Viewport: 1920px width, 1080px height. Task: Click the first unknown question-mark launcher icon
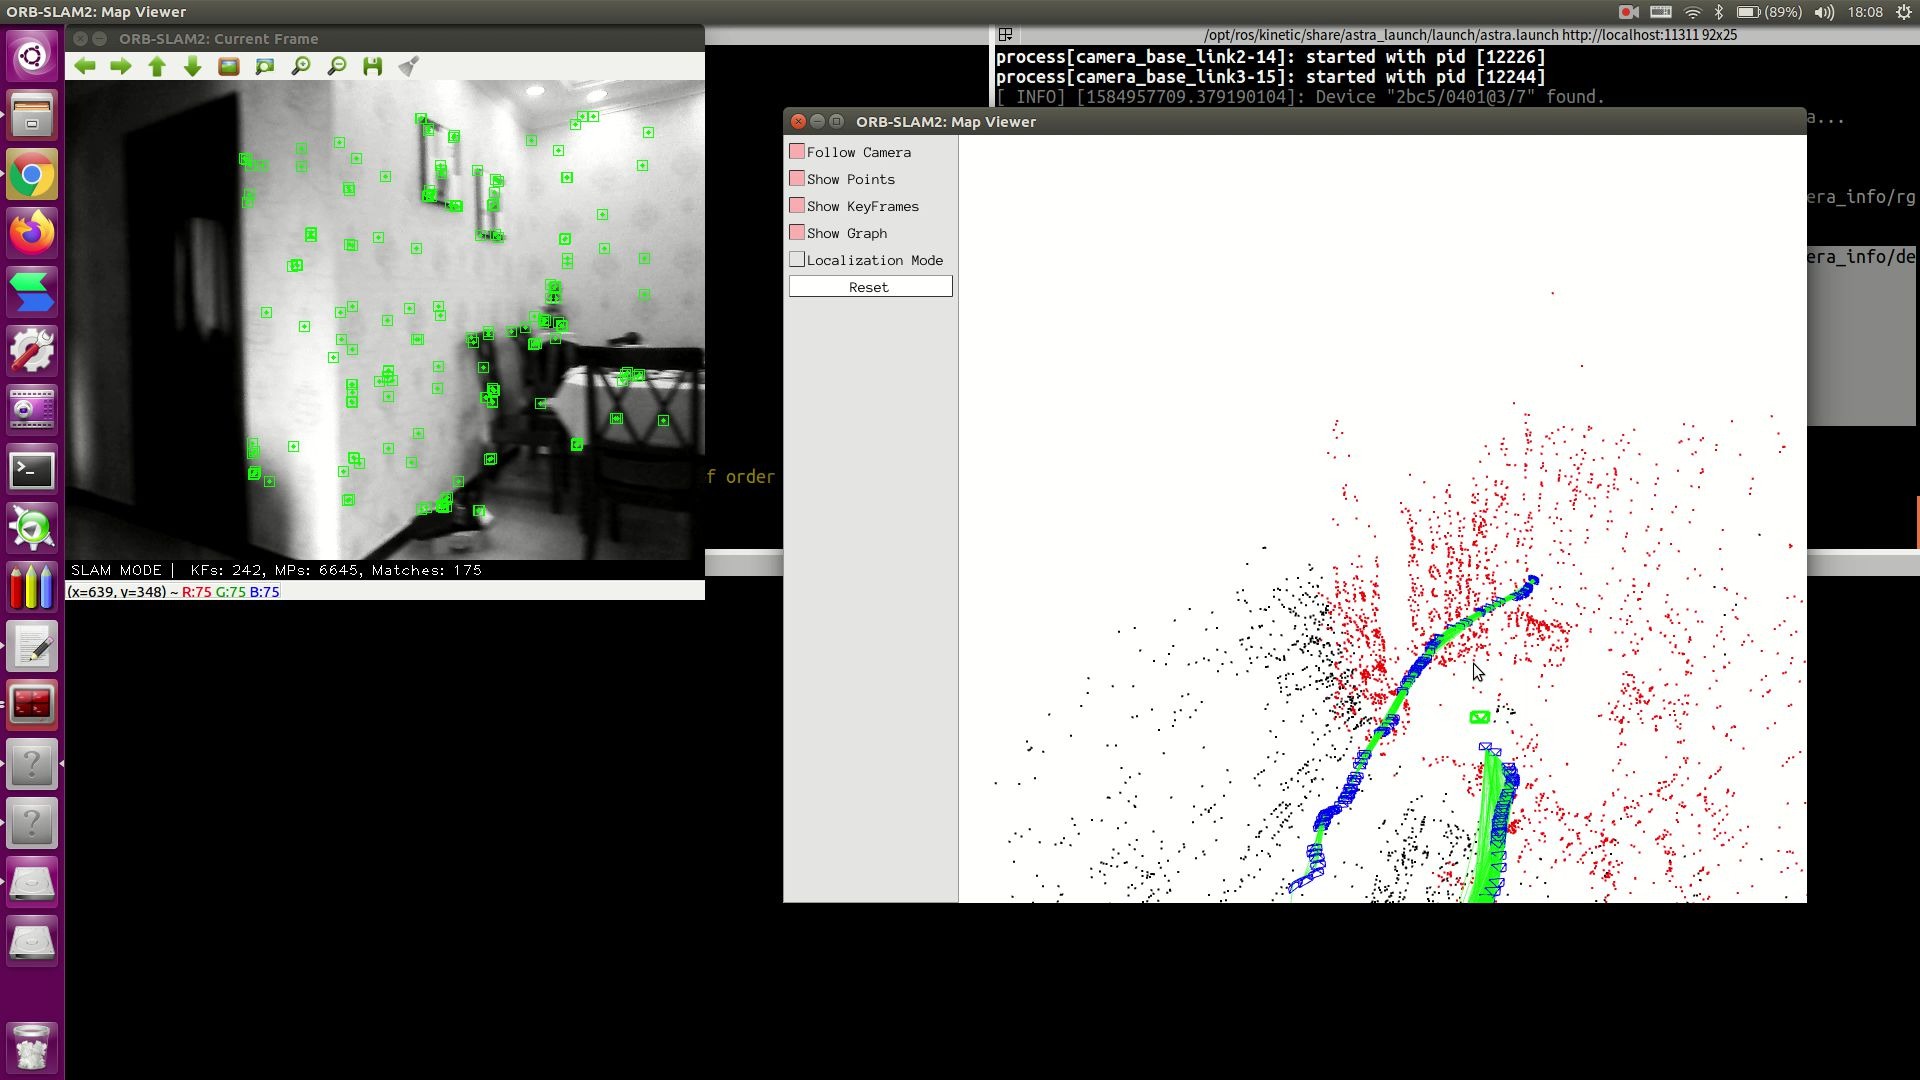(32, 765)
